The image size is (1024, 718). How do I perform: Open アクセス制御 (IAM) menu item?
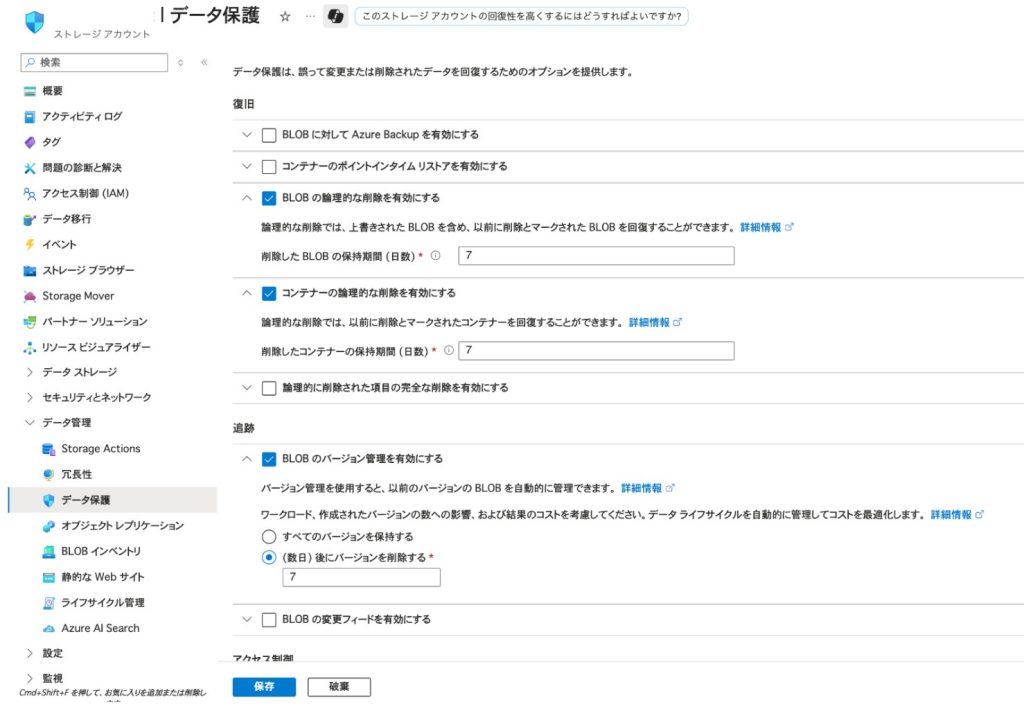[85, 193]
